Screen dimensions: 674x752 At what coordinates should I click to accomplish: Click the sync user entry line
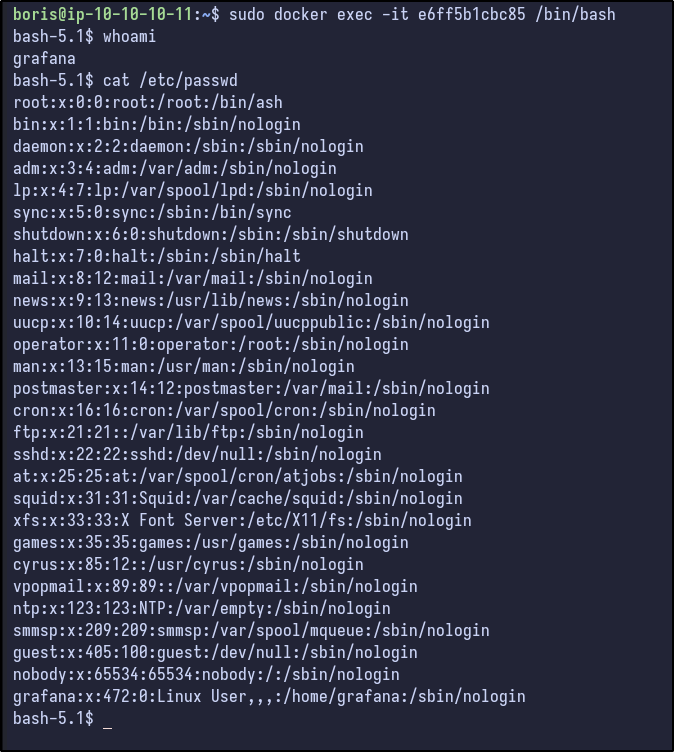tap(152, 212)
